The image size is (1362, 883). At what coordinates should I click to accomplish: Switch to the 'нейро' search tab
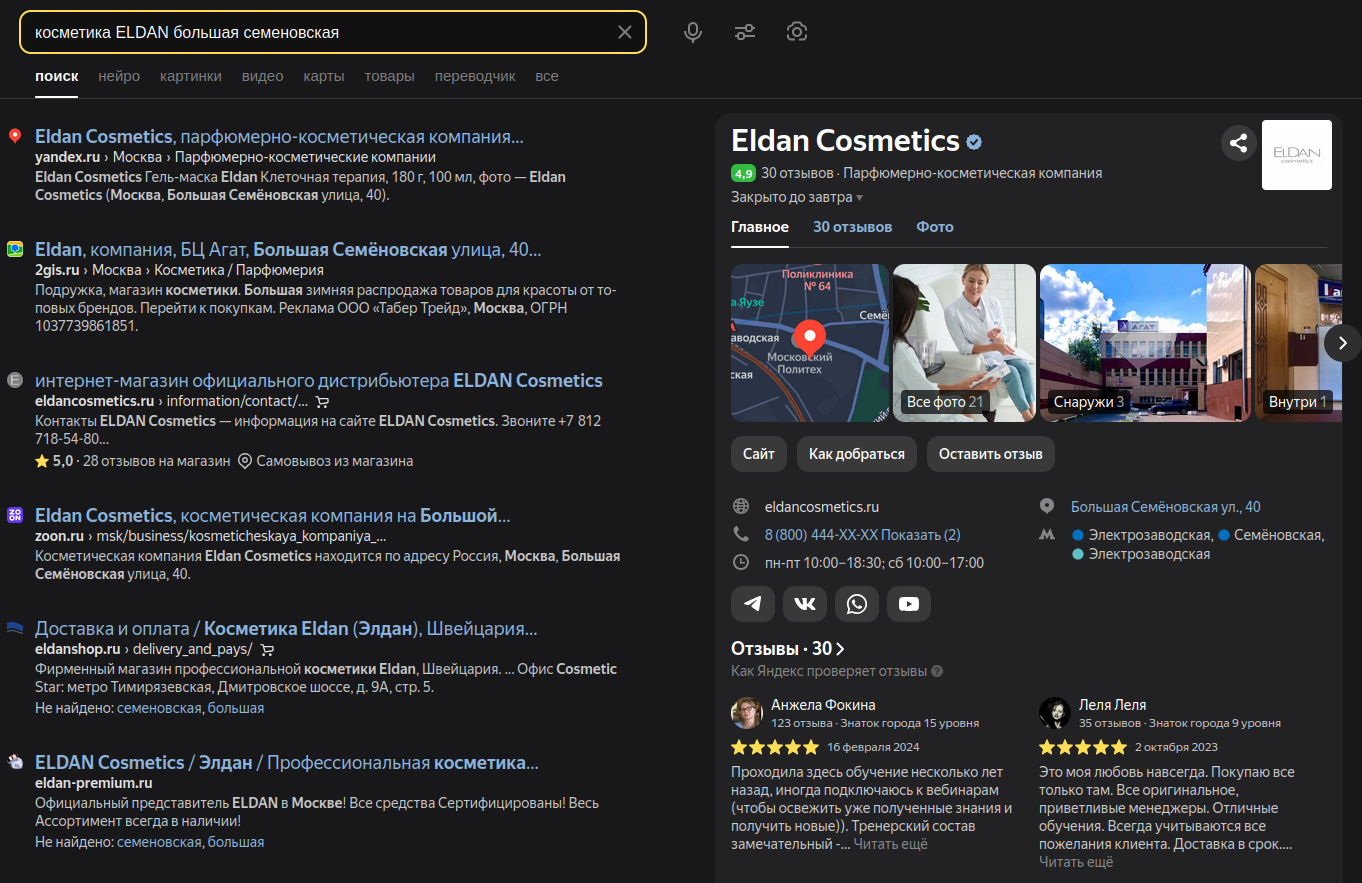(119, 76)
